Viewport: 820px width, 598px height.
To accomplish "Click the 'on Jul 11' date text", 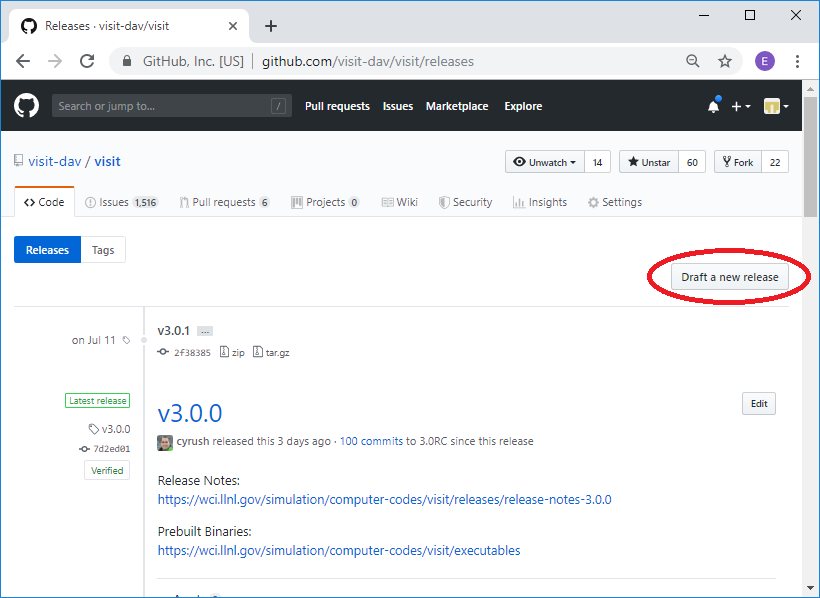I will point(93,340).
